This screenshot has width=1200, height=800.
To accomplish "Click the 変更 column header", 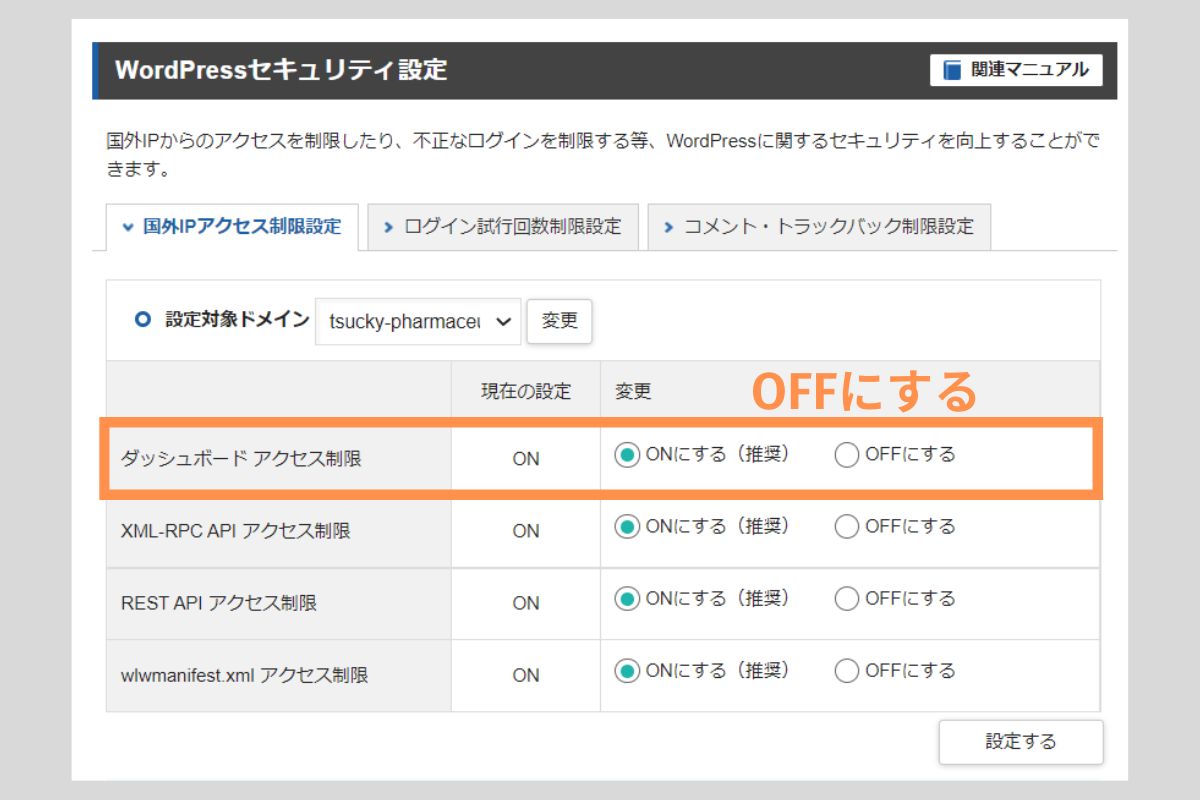I will point(633,391).
